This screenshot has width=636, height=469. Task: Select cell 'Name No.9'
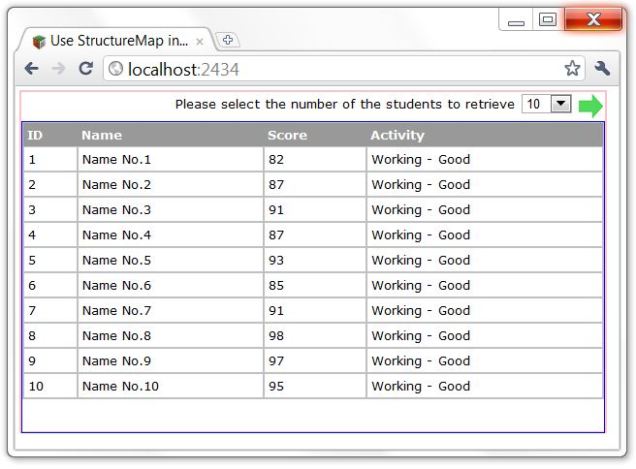tap(170, 361)
